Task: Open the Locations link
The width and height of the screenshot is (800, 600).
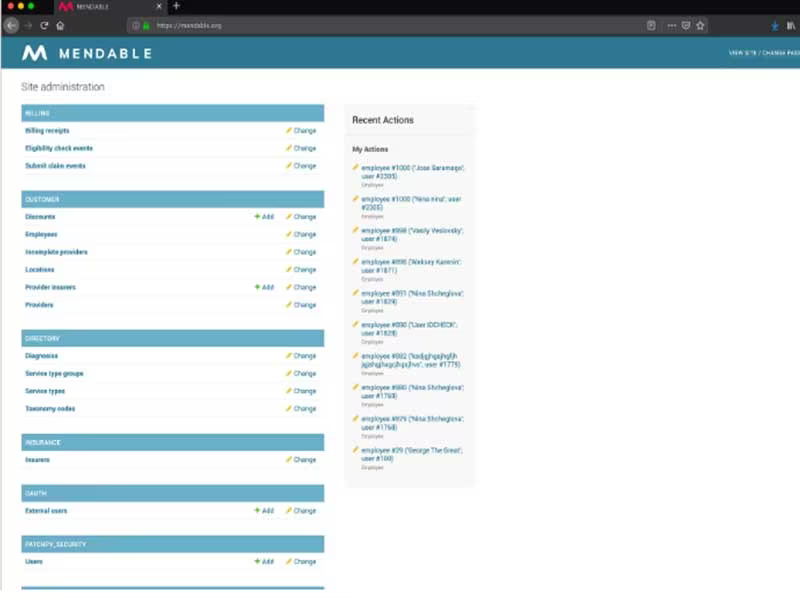Action: click(x=39, y=269)
